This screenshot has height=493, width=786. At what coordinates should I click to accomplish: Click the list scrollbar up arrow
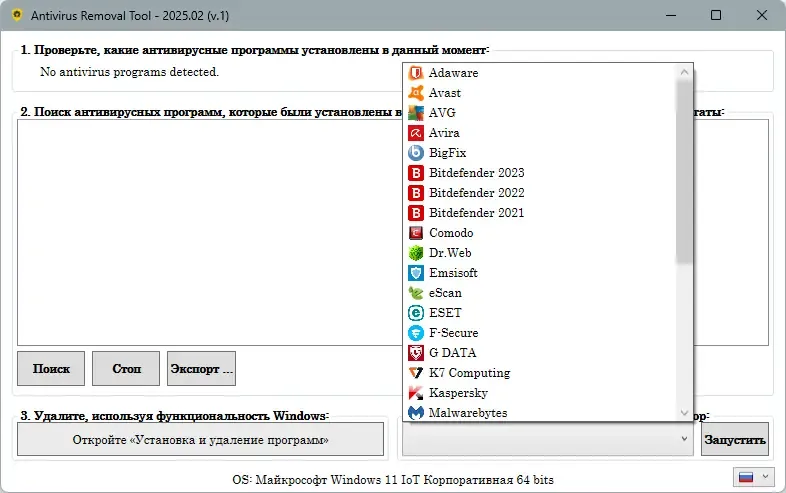click(684, 72)
